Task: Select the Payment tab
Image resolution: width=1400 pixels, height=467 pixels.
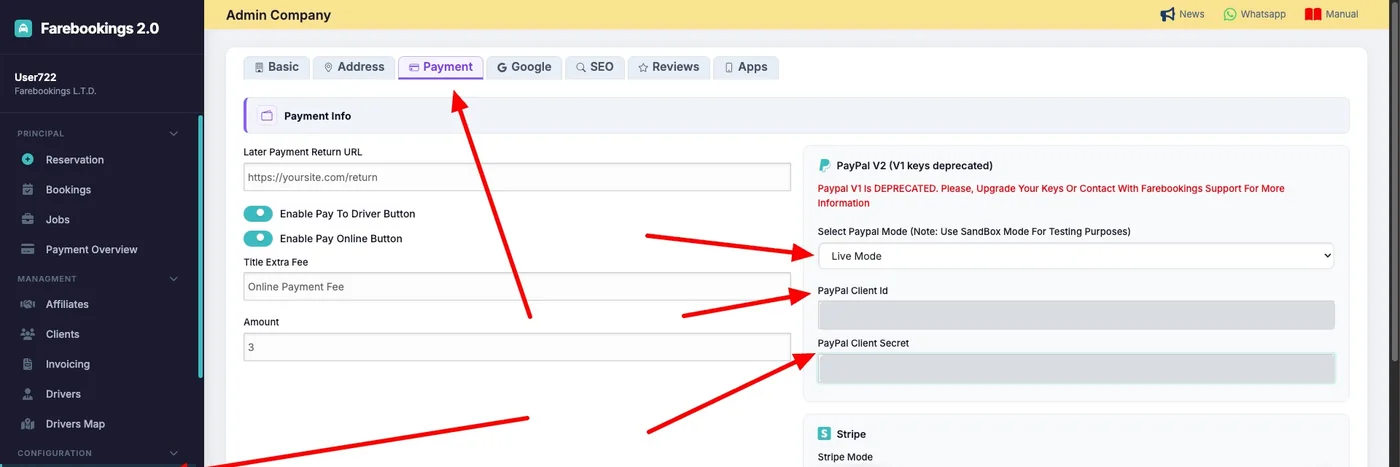Action: point(441,67)
